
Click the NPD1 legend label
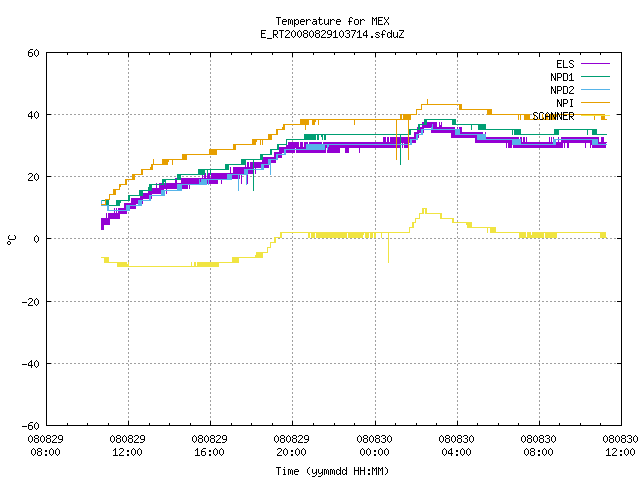[562, 77]
